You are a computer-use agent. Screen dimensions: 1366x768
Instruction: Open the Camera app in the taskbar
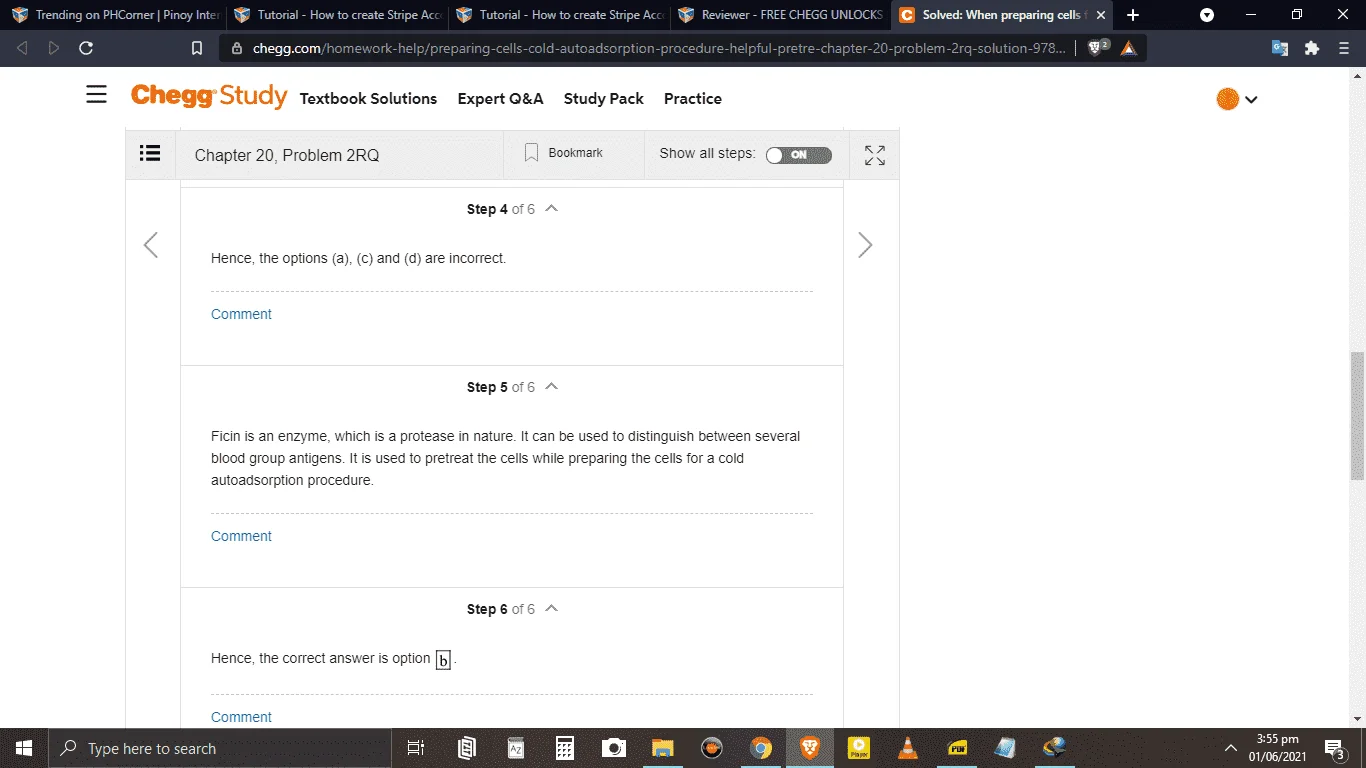(x=614, y=748)
